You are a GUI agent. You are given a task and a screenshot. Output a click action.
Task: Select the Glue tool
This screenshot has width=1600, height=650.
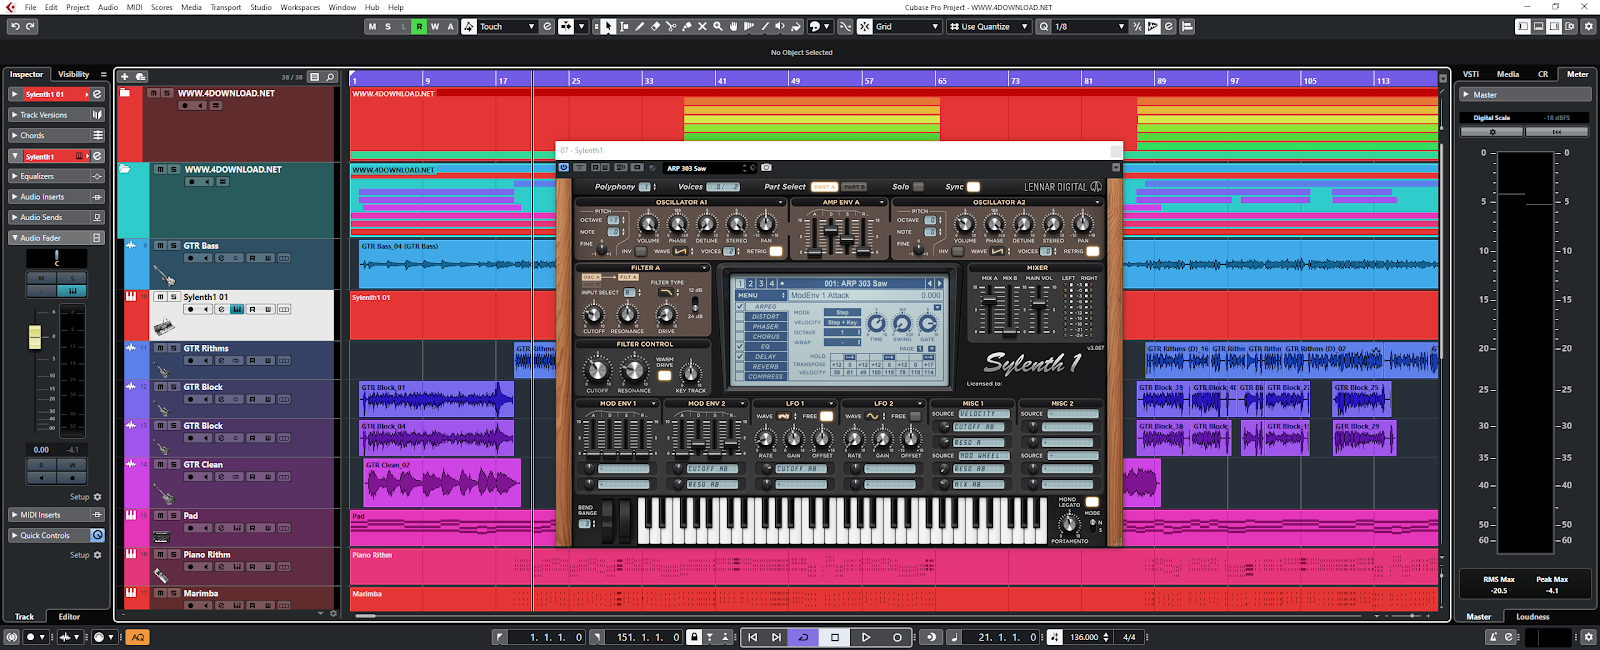(x=687, y=26)
